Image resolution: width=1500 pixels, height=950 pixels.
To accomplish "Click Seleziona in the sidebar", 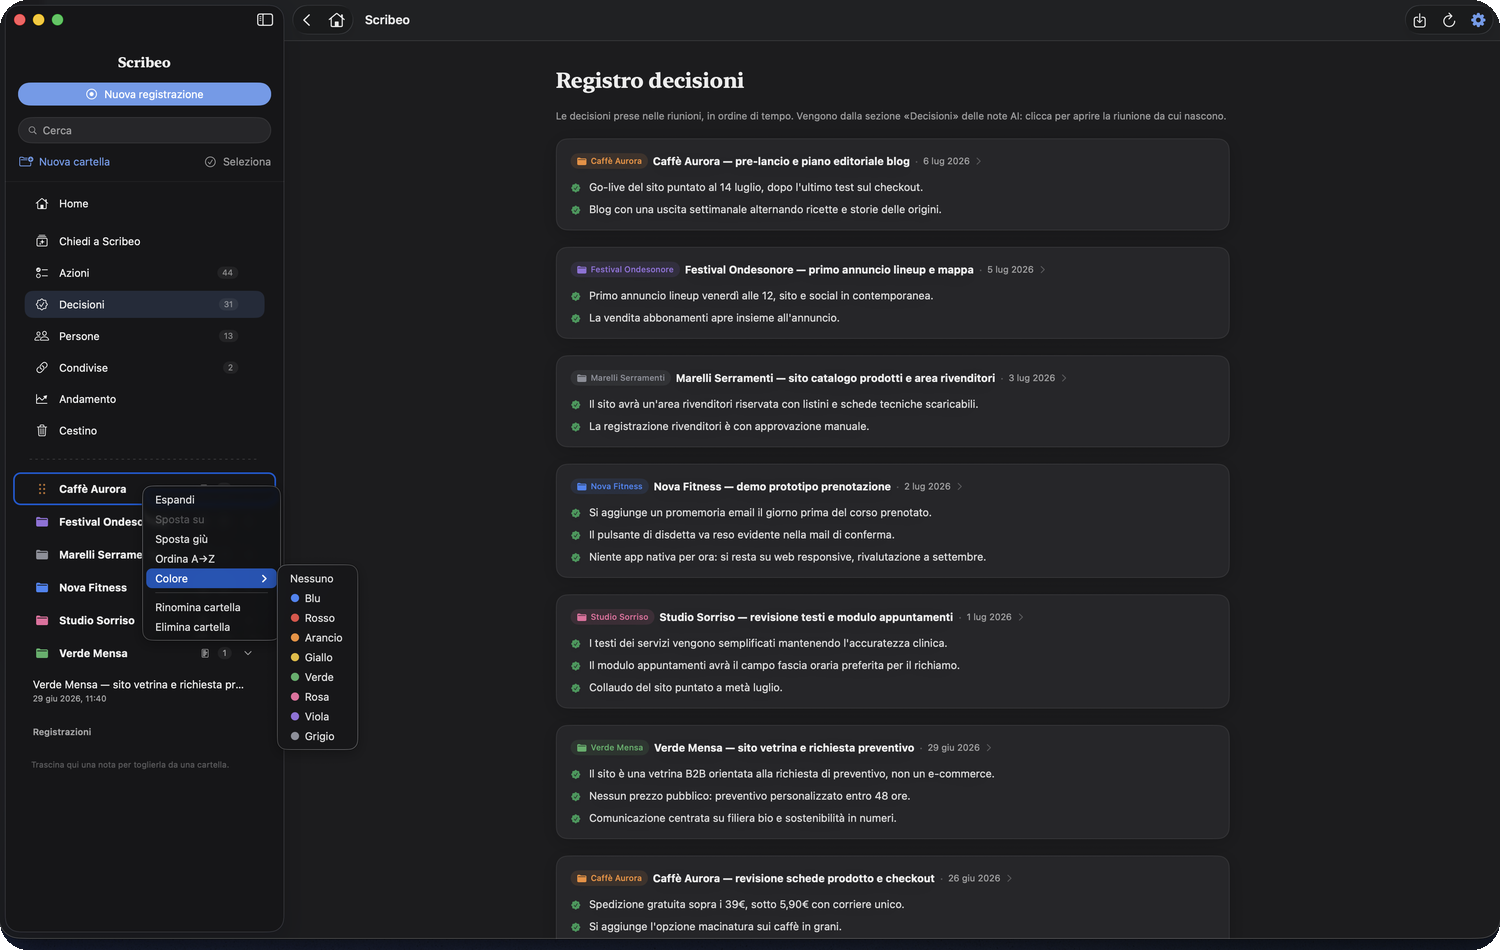I will pyautogui.click(x=238, y=162).
